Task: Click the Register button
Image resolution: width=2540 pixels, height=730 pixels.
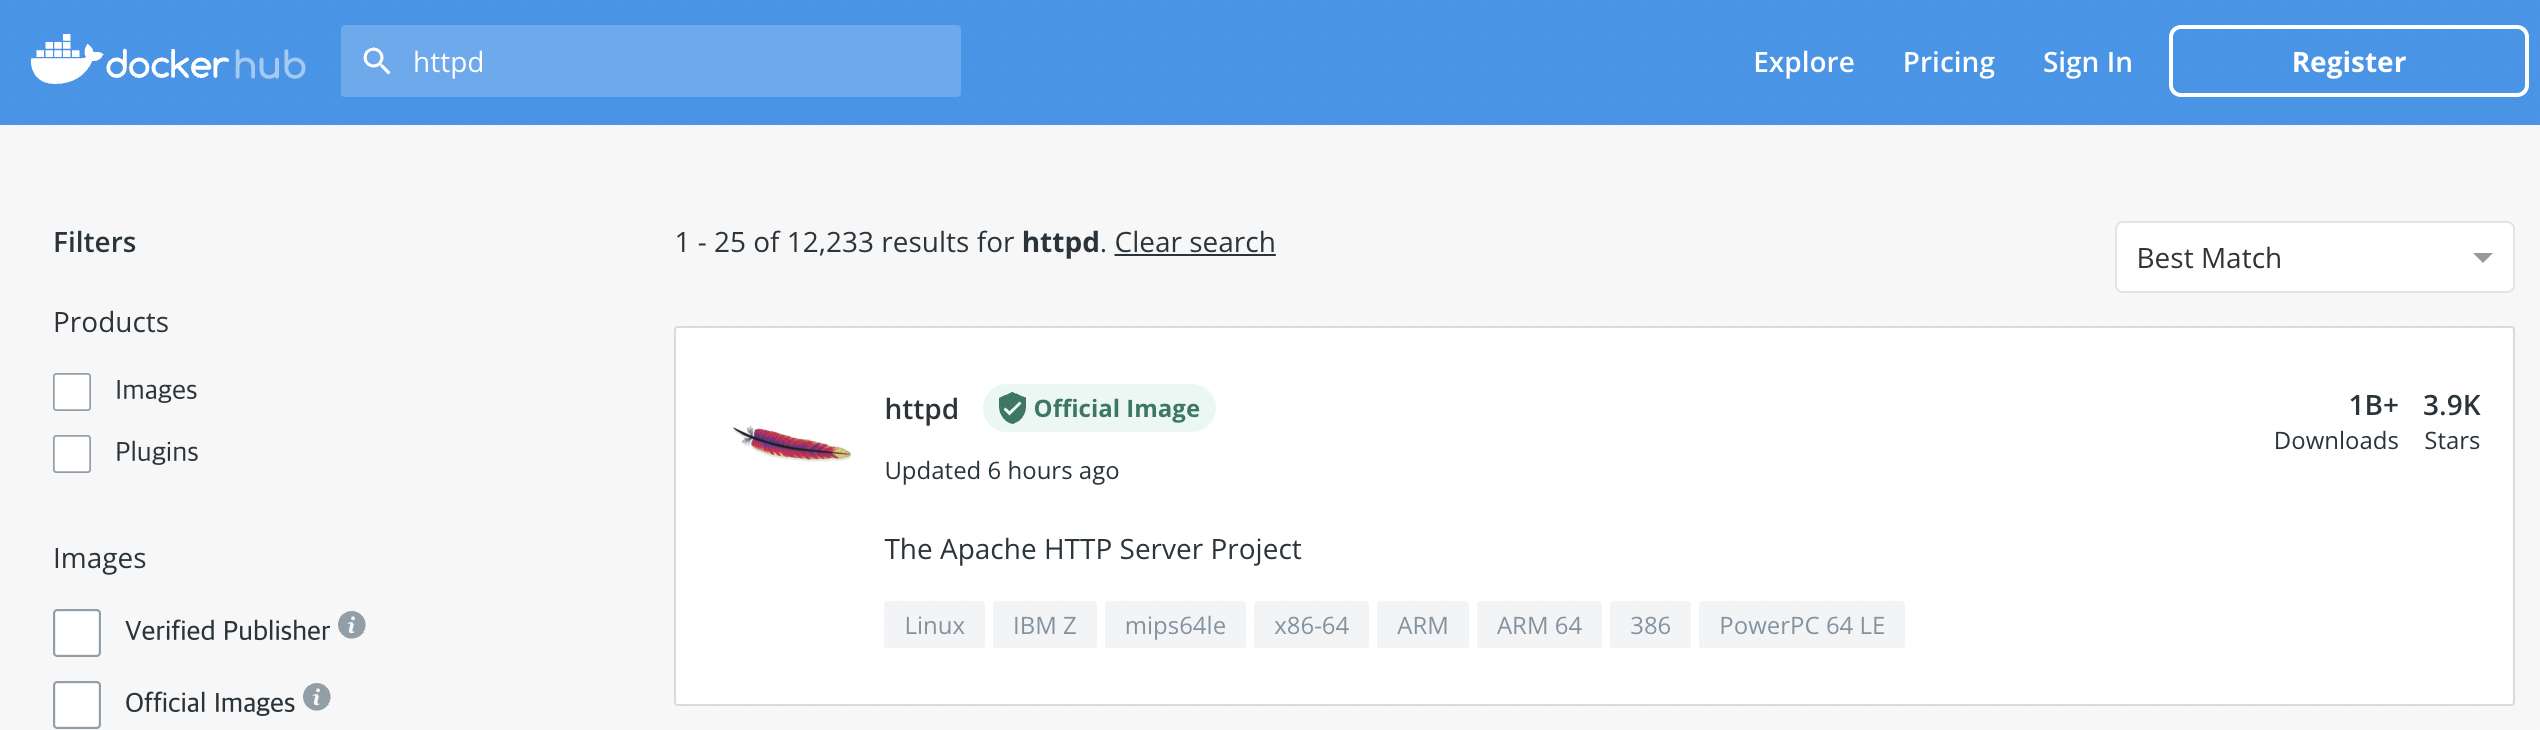Action: click(2348, 62)
